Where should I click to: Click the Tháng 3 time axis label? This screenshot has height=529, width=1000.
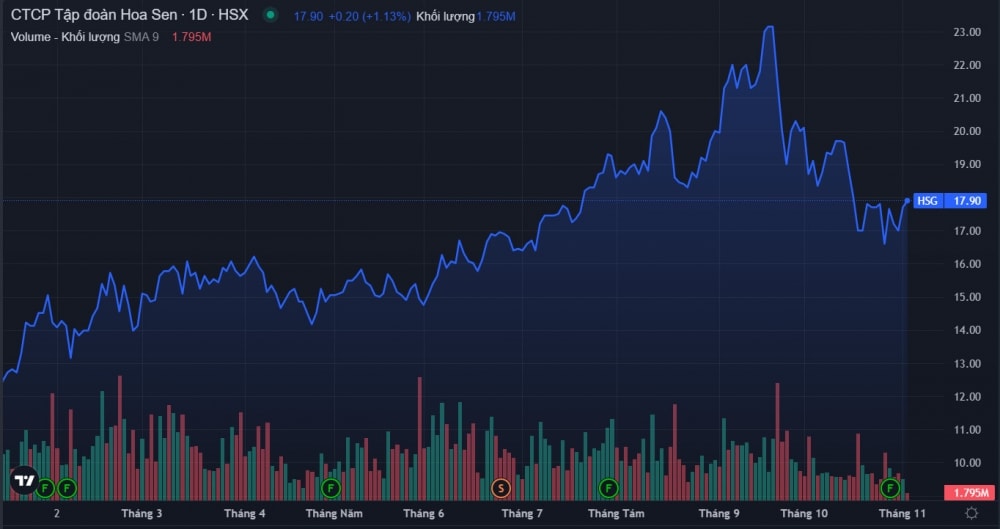(x=142, y=513)
